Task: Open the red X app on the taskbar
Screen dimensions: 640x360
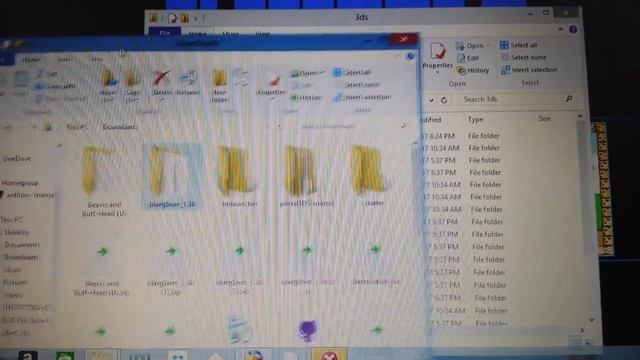Action: [x=329, y=354]
